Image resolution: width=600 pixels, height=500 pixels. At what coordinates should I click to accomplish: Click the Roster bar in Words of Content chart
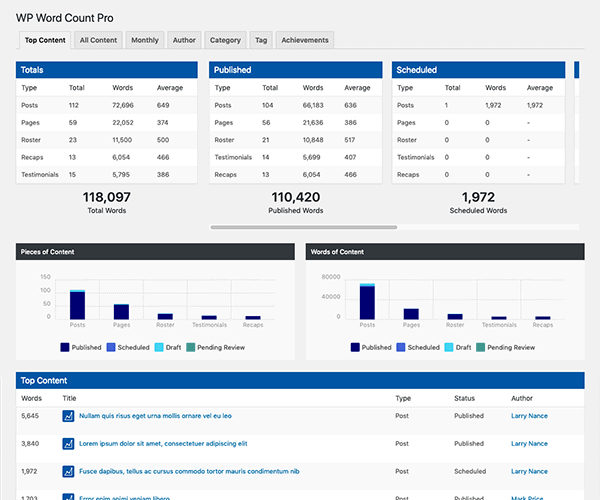pyautogui.click(x=455, y=317)
